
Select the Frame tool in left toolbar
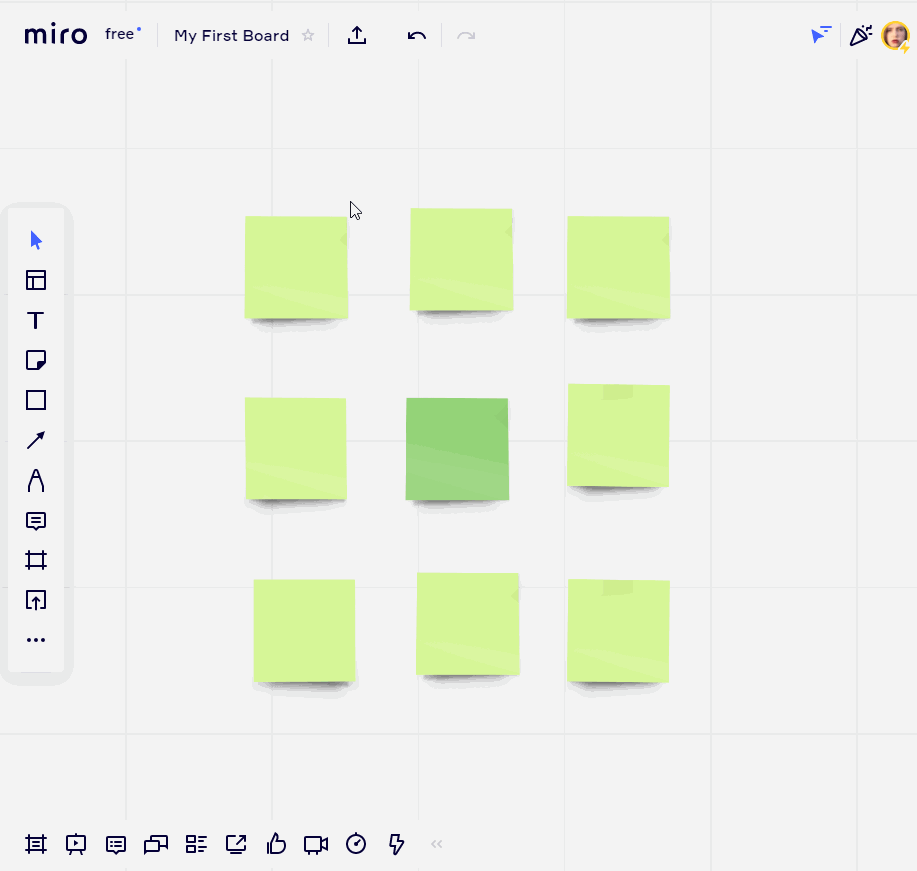click(x=36, y=560)
